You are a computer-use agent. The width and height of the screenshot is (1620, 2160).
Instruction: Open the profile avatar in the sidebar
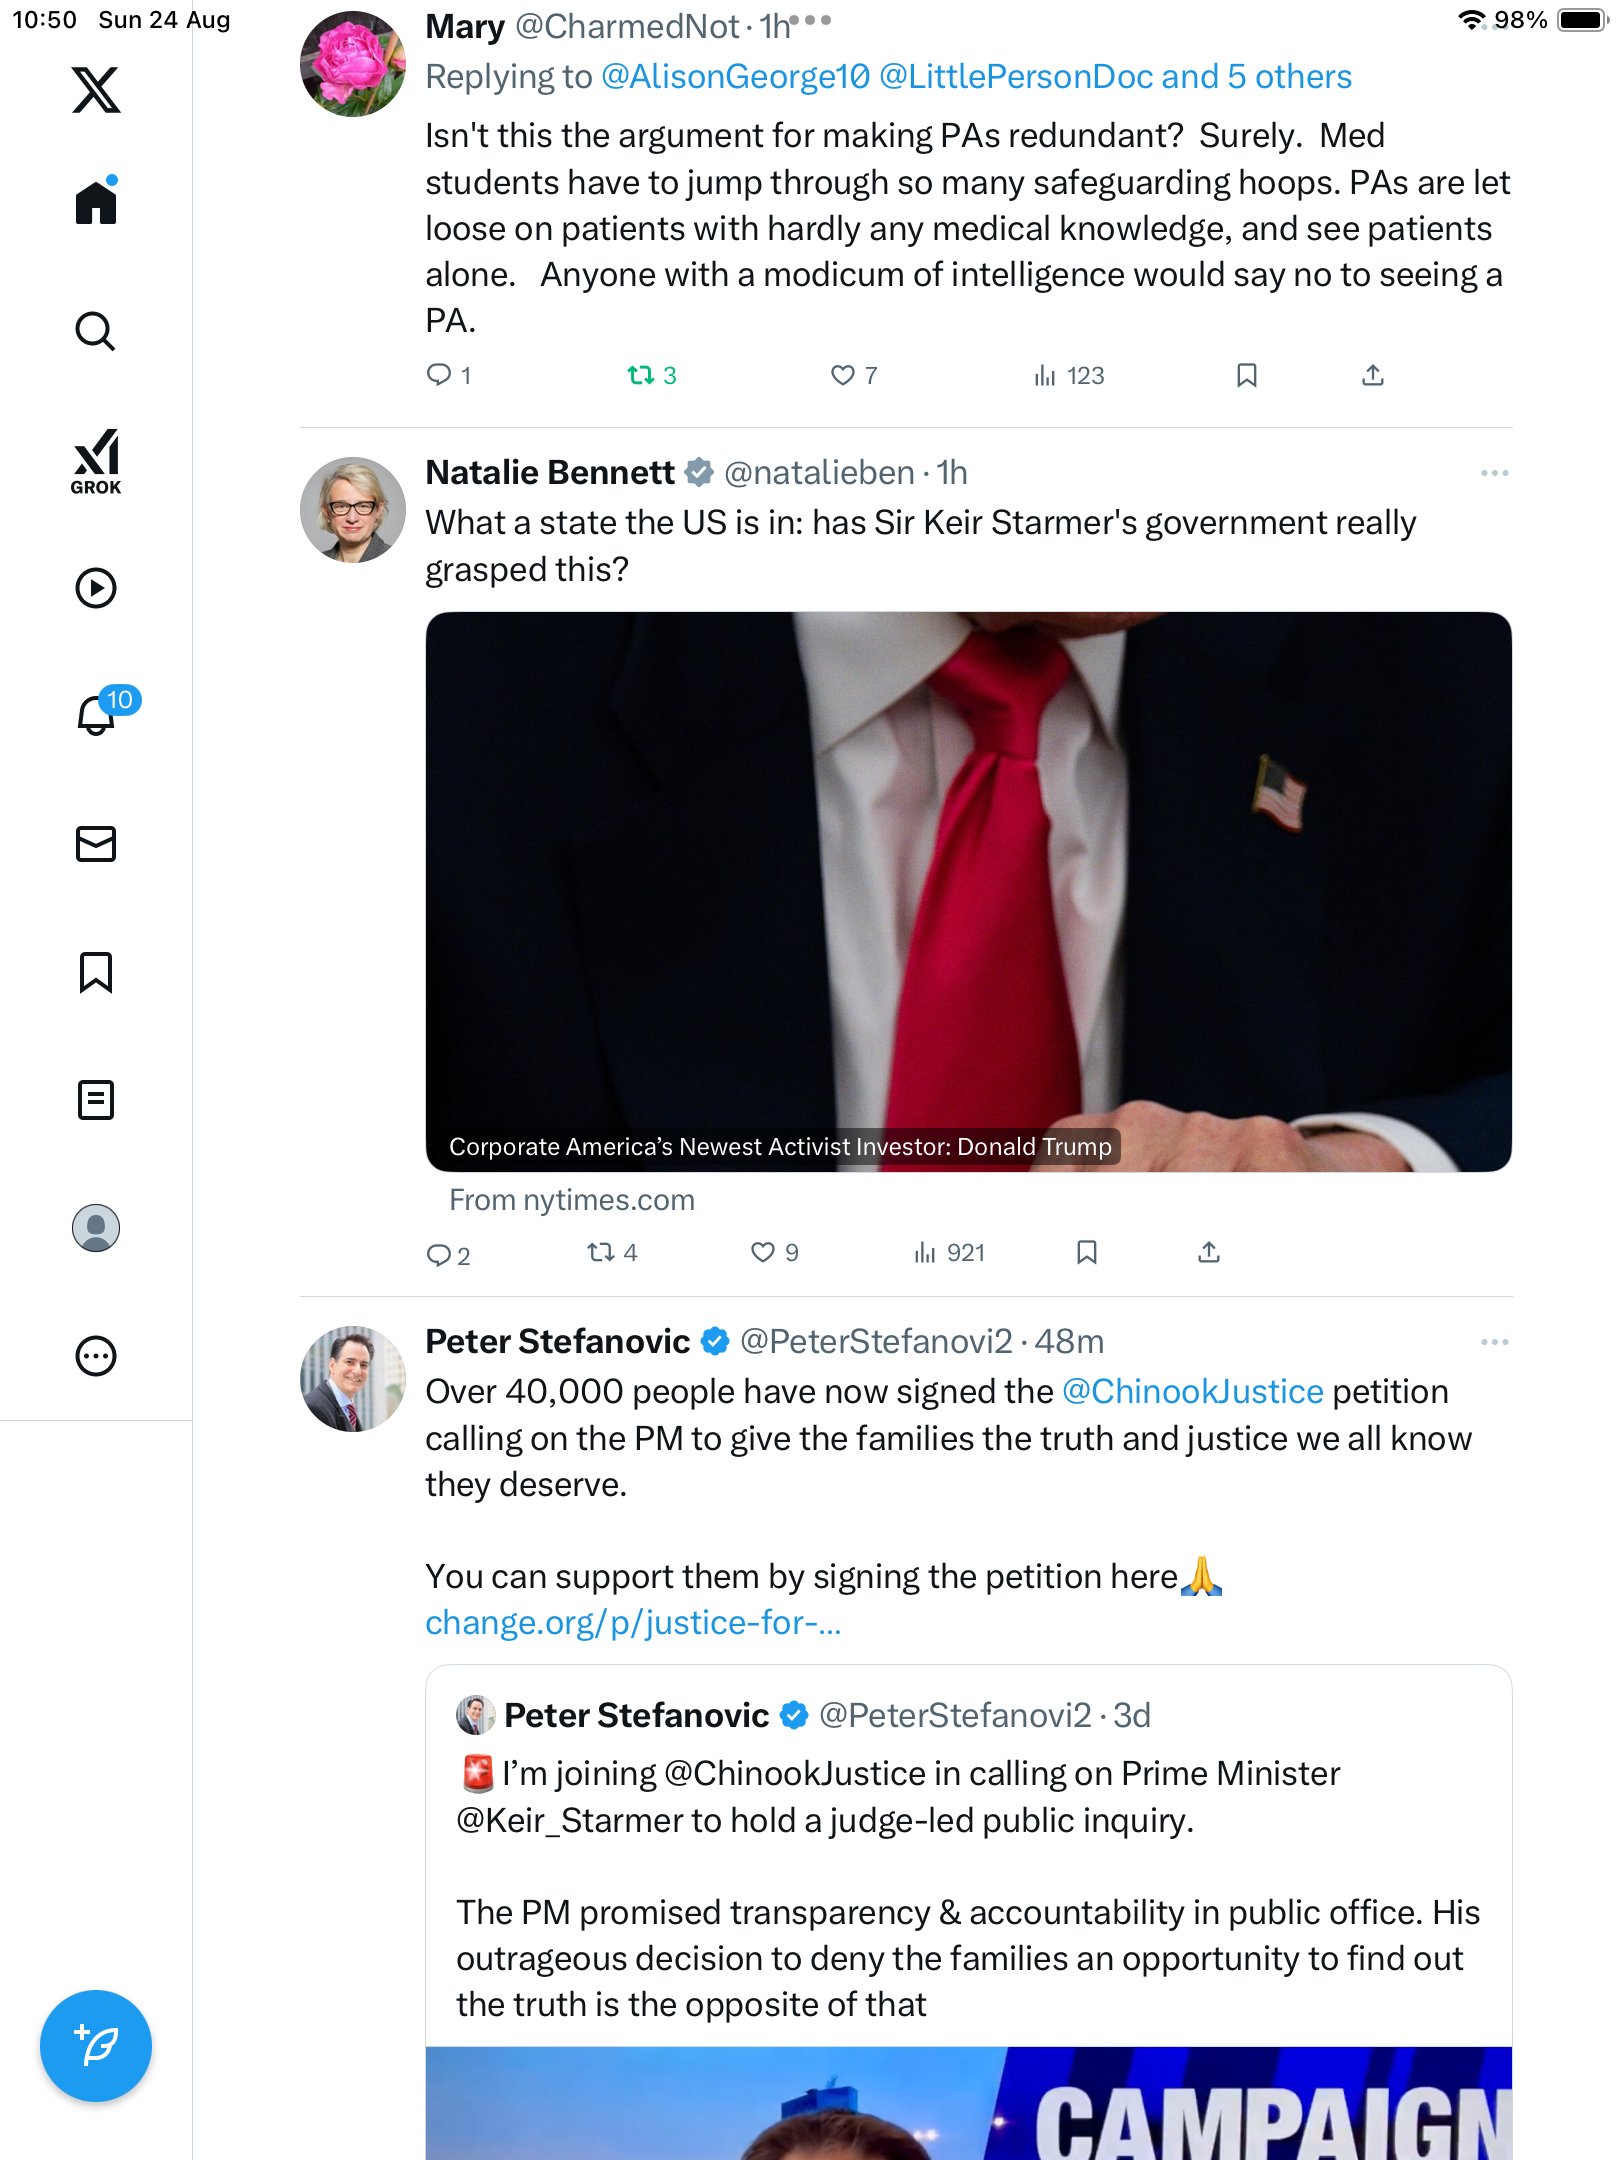click(x=96, y=1228)
